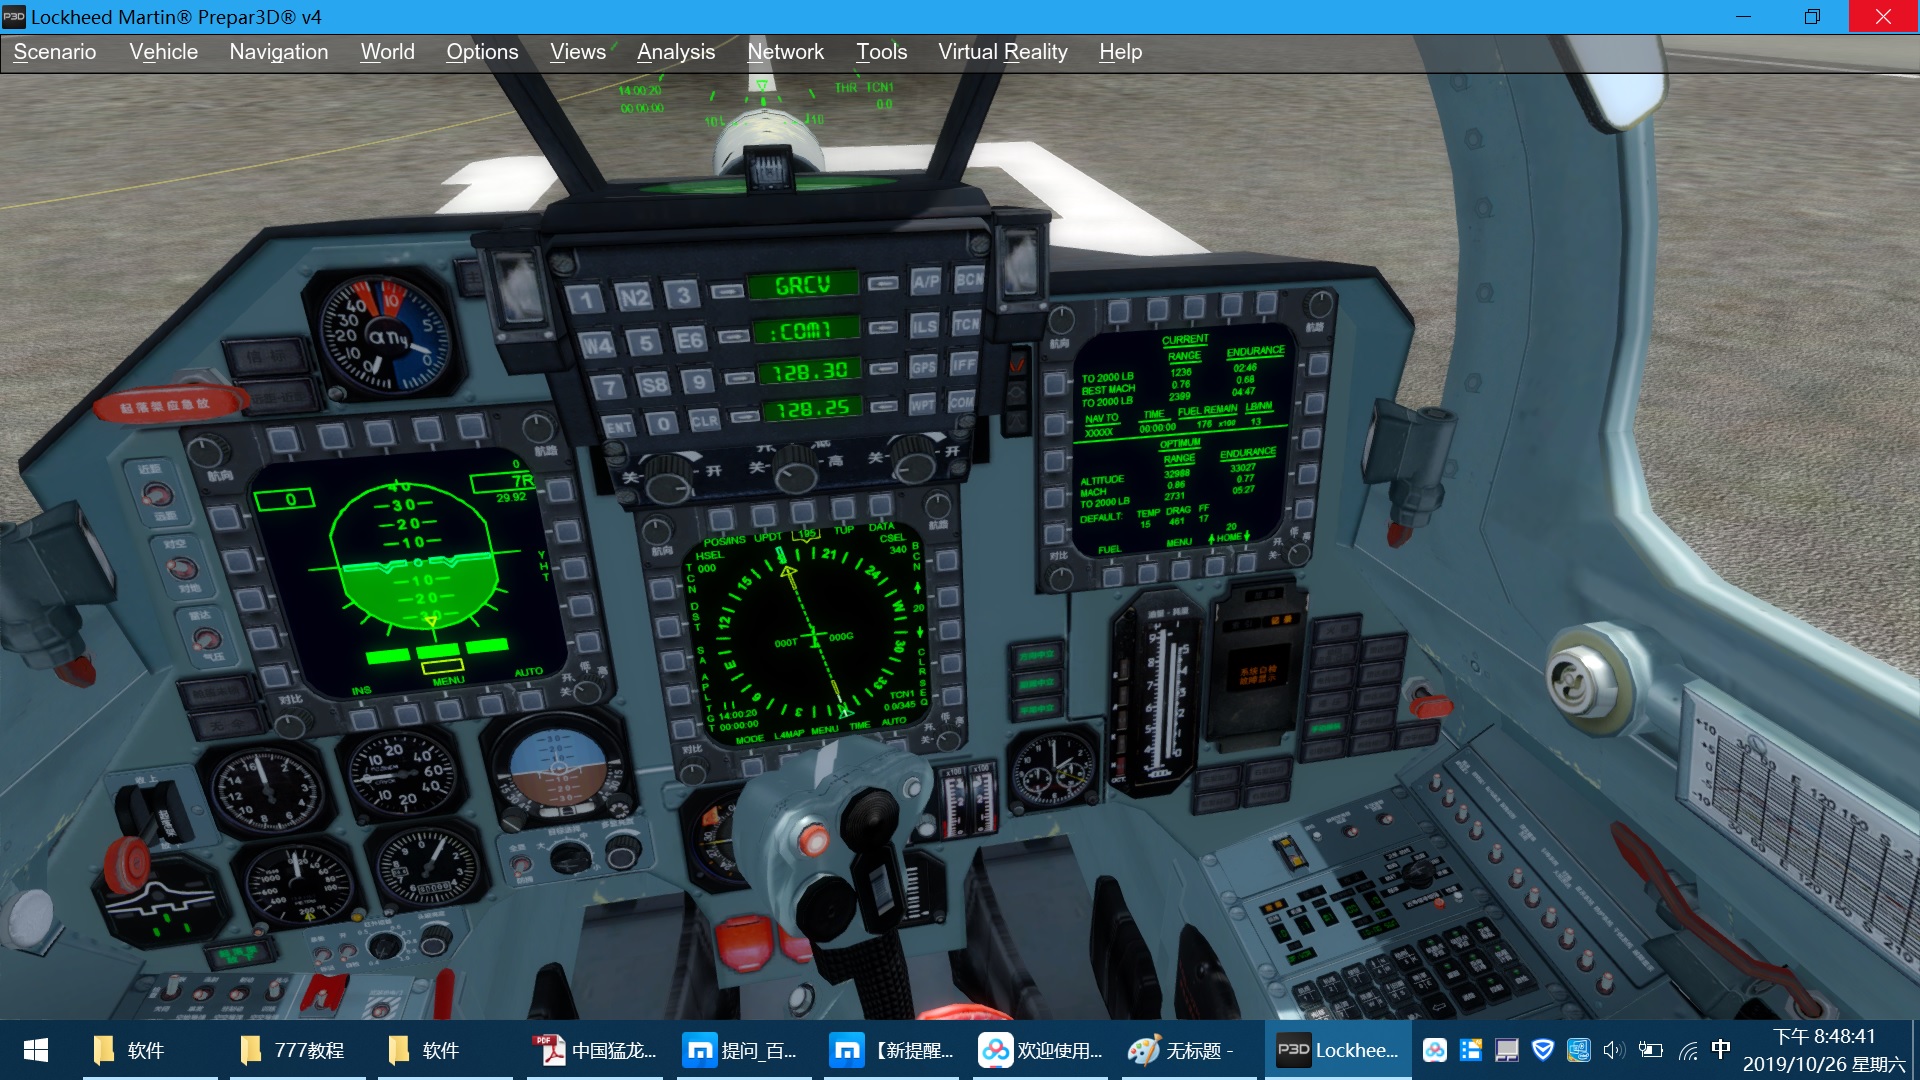
Task: Open the Scenario menu
Action: (x=55, y=51)
